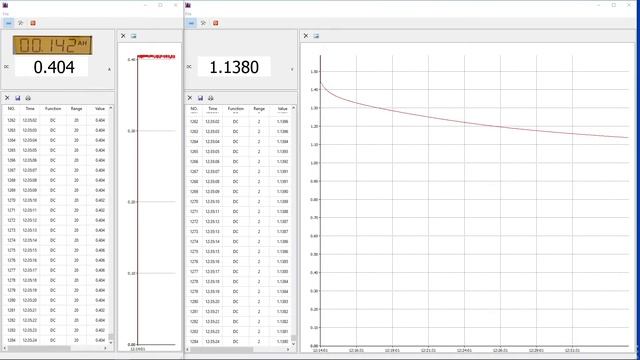Sort left table by Time column header
This screenshot has width=640, height=360.
(x=30, y=109)
